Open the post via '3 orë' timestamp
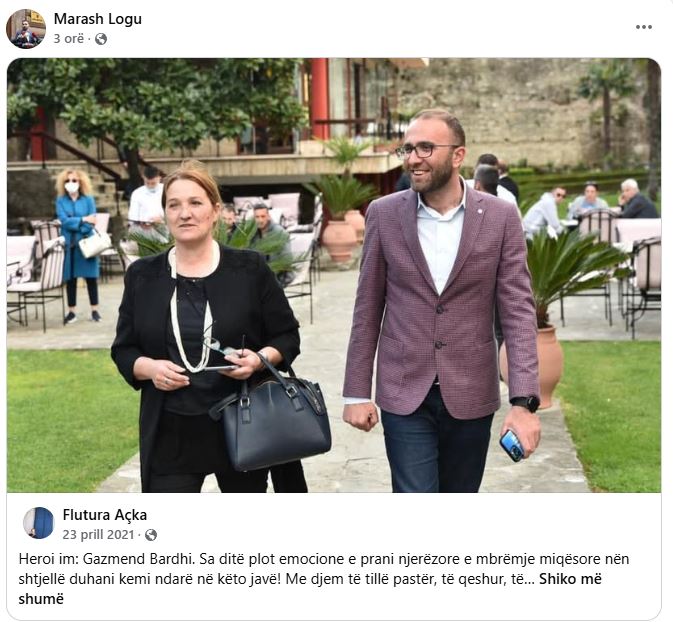Image resolution: width=673 pixels, height=622 pixels. 69,39
